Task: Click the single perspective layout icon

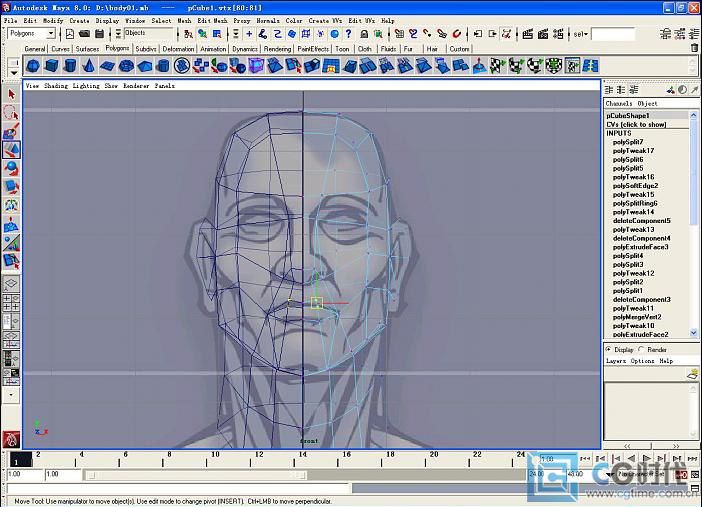Action: pos(11,283)
